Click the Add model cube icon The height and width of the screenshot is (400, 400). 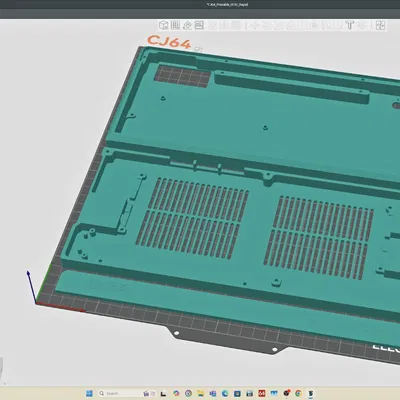click(163, 25)
